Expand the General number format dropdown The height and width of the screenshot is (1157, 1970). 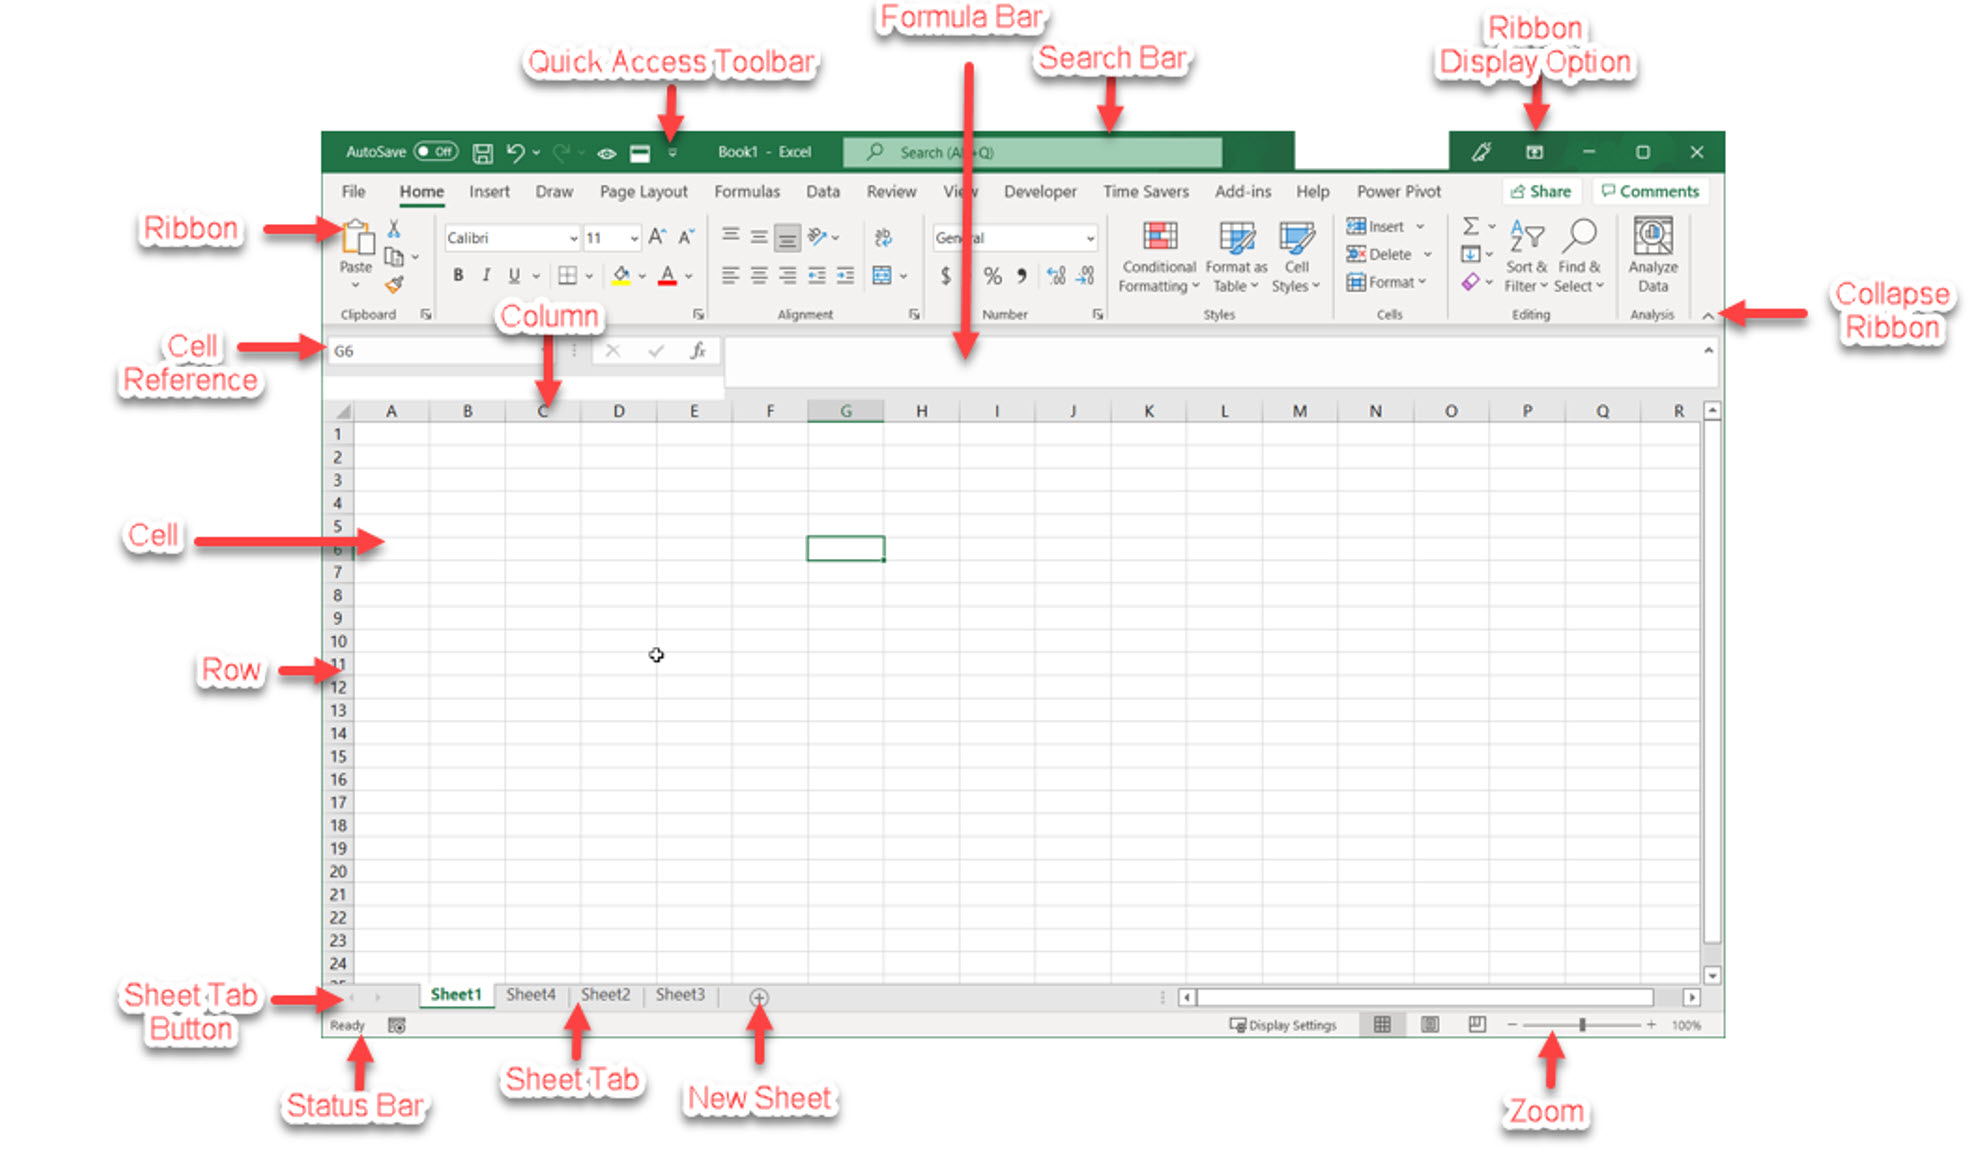[x=1090, y=238]
